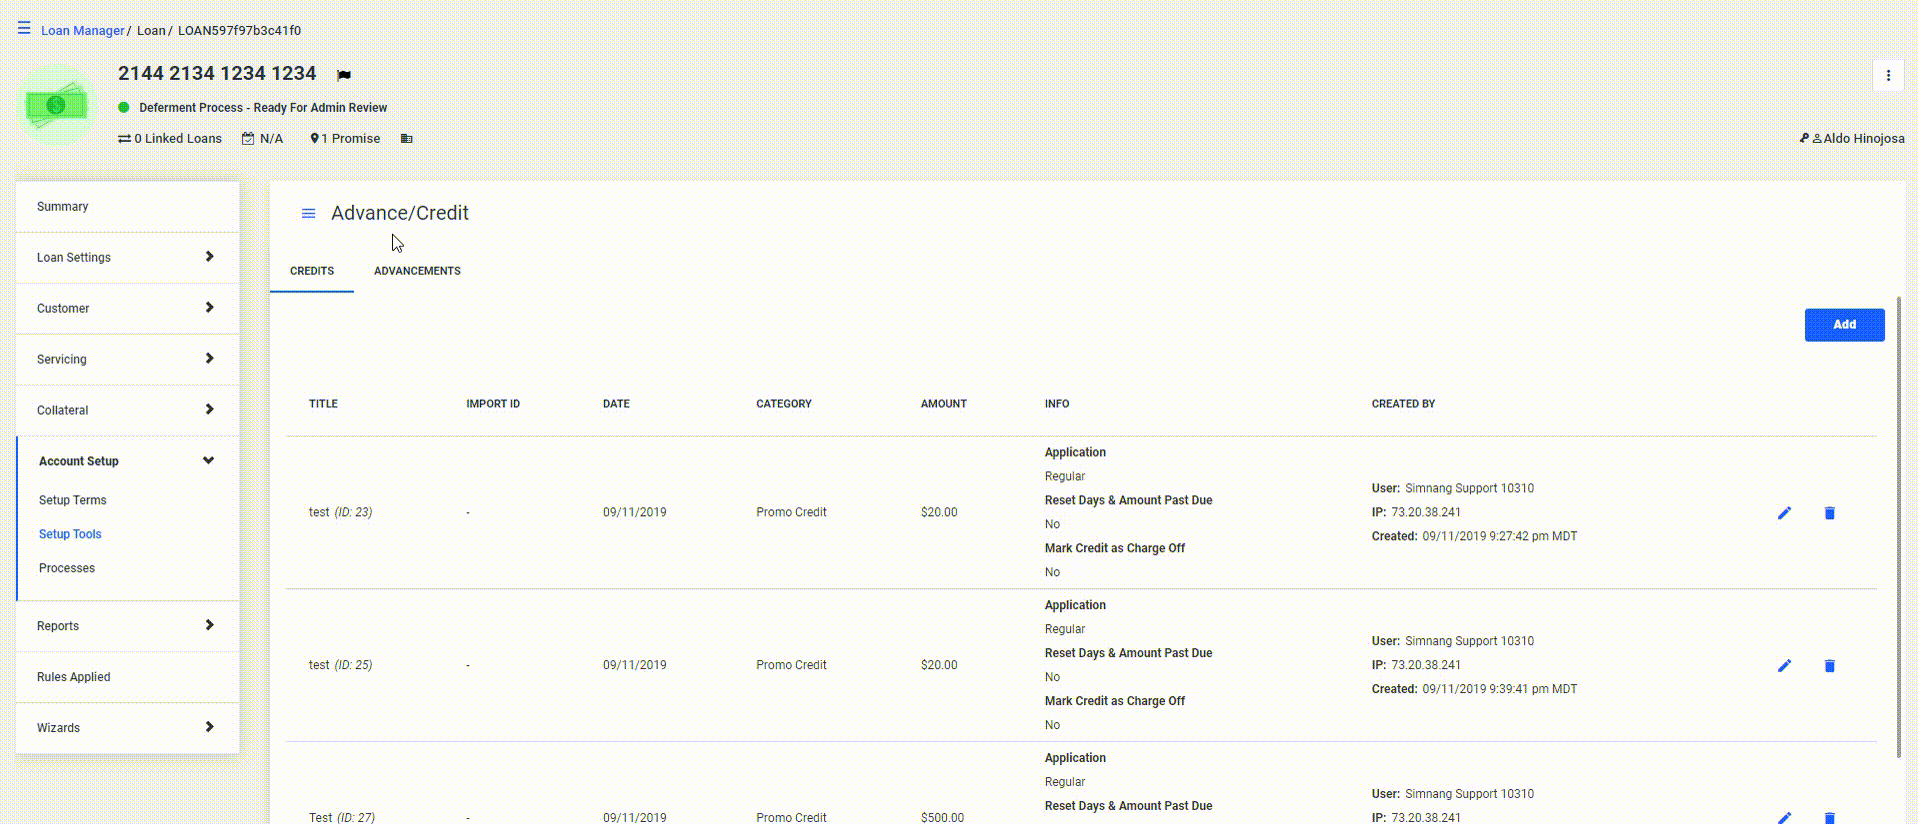Screen dimensions: 1918x824
Task: Click the vertical scrollbar of the credits panel
Action: (1898, 527)
